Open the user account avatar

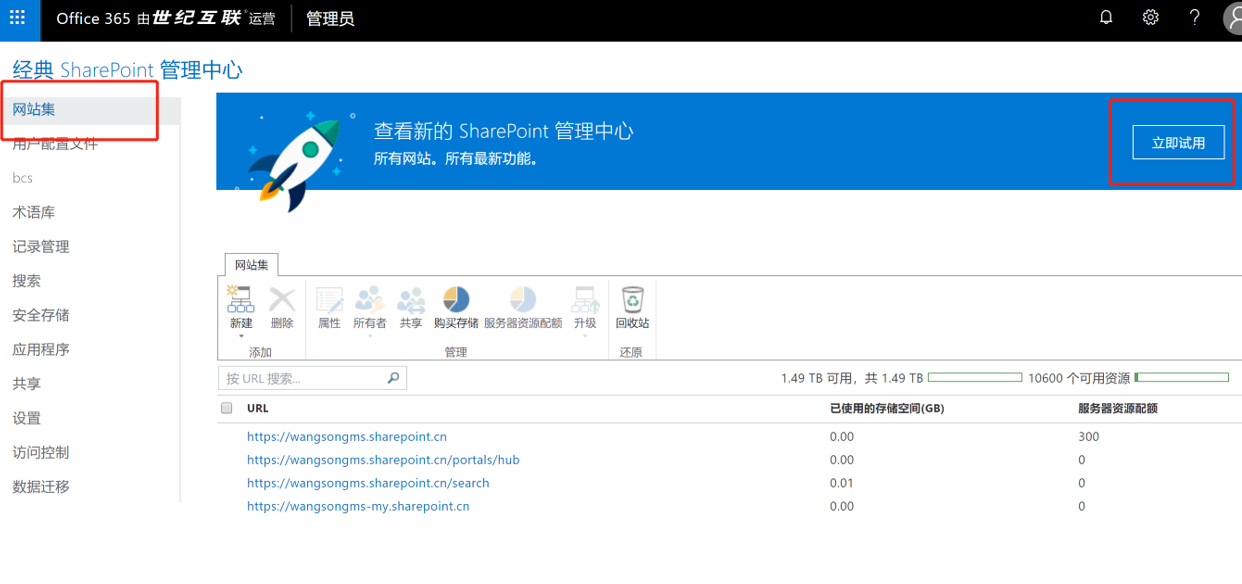(x=1233, y=18)
